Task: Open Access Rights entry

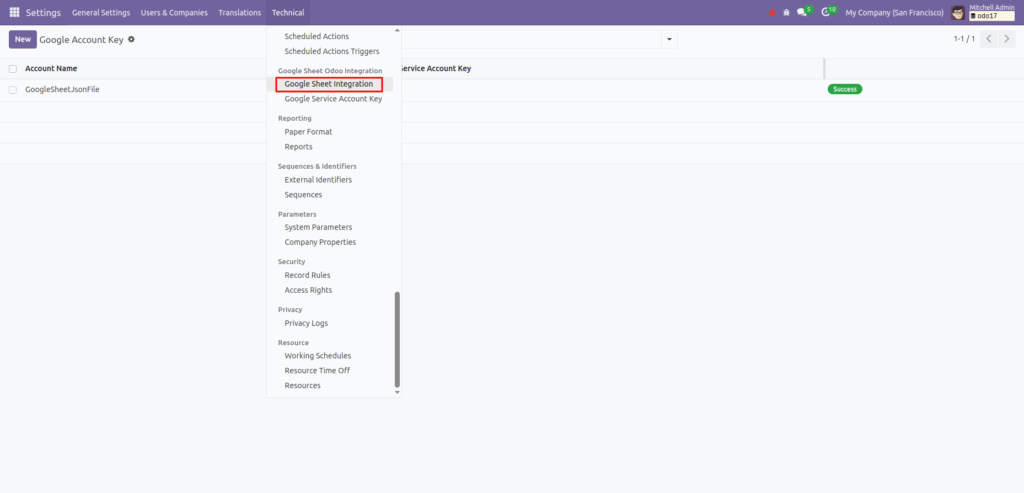Action: click(308, 290)
